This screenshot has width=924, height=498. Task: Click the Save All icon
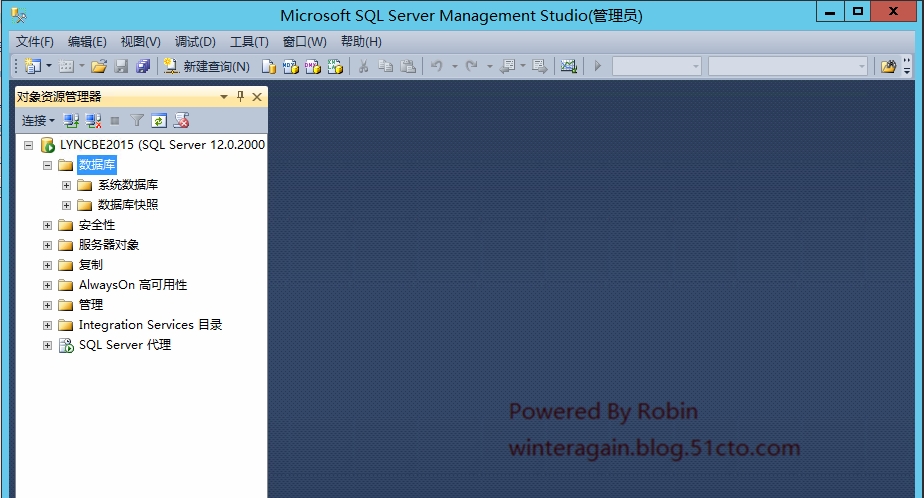click(x=143, y=66)
